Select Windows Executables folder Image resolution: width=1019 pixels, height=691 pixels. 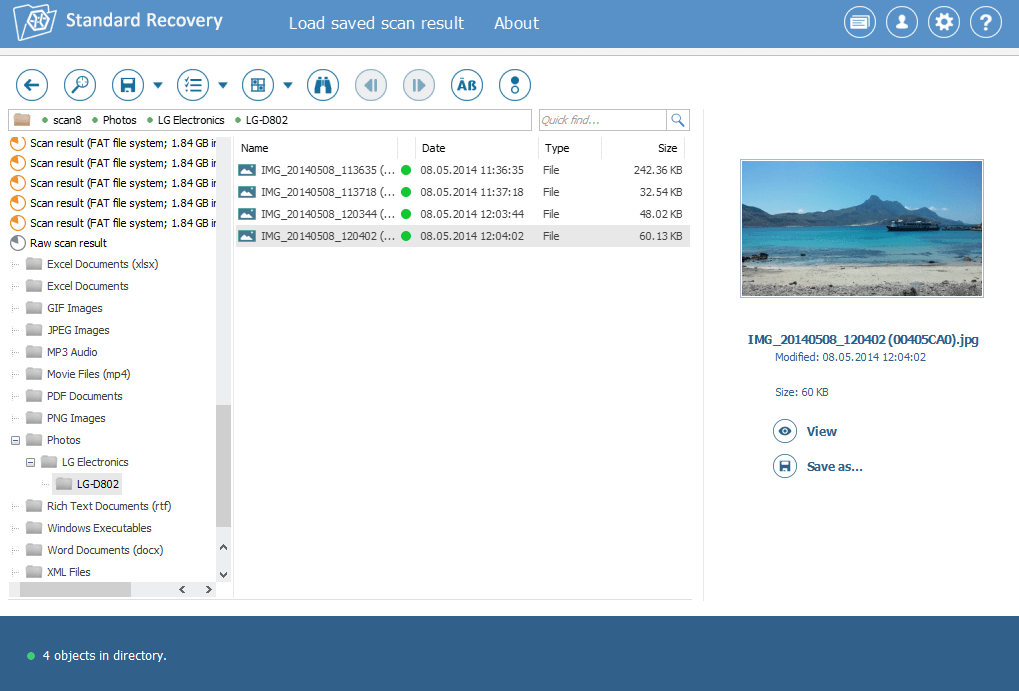[x=99, y=528]
